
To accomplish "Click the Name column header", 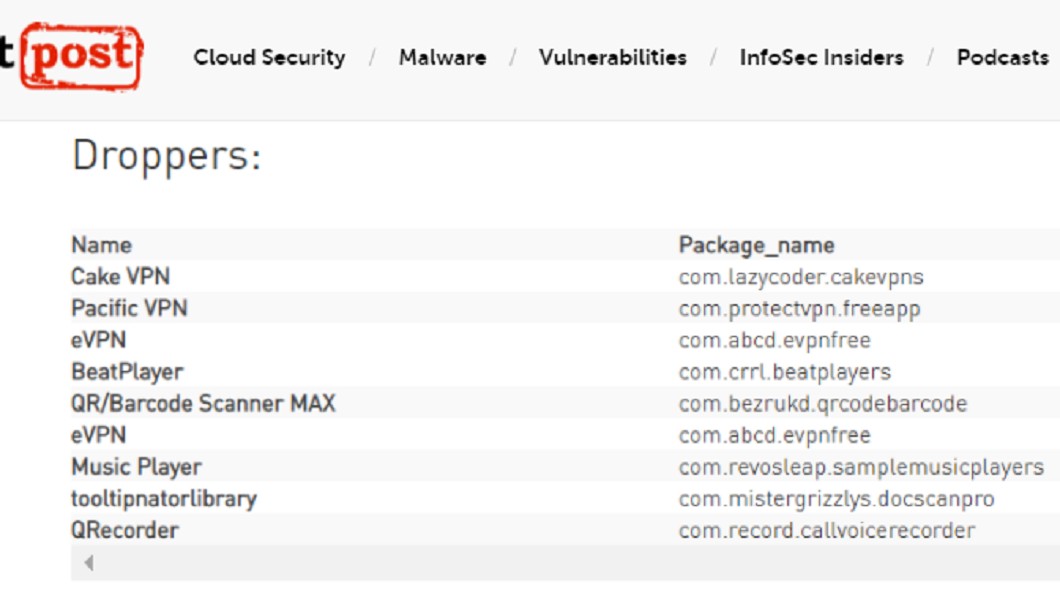I will pos(101,245).
